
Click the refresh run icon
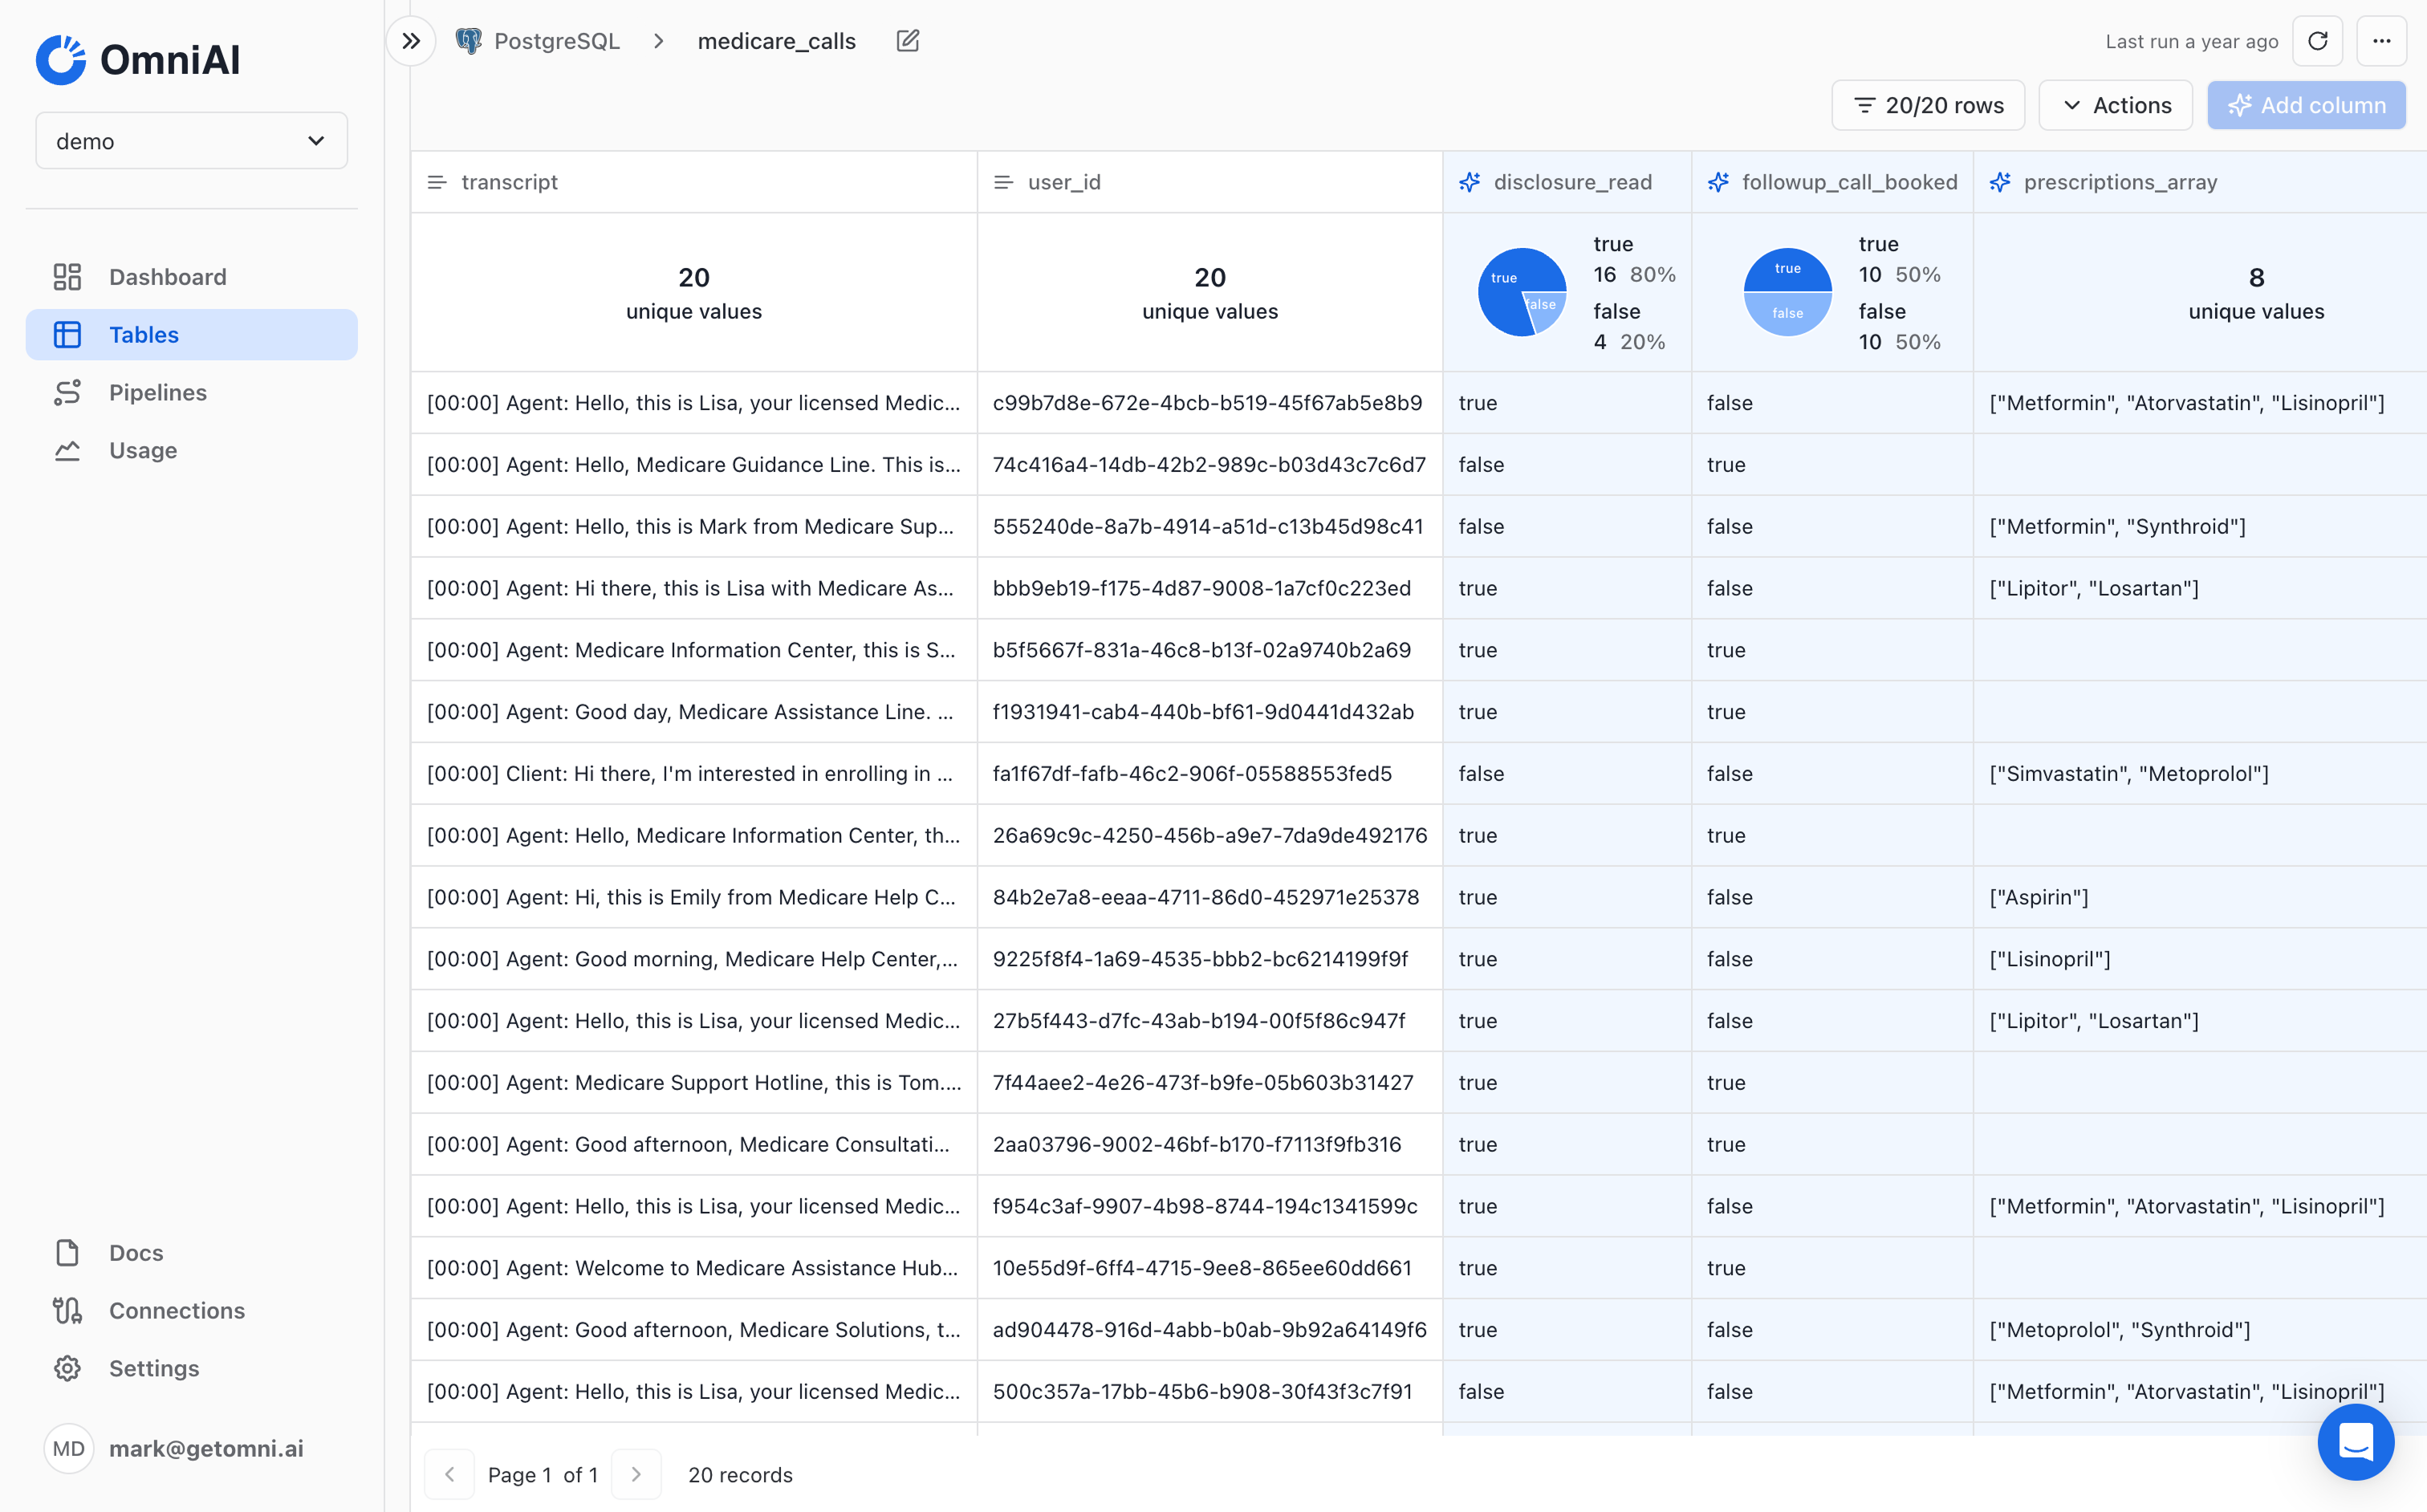tap(2317, 41)
